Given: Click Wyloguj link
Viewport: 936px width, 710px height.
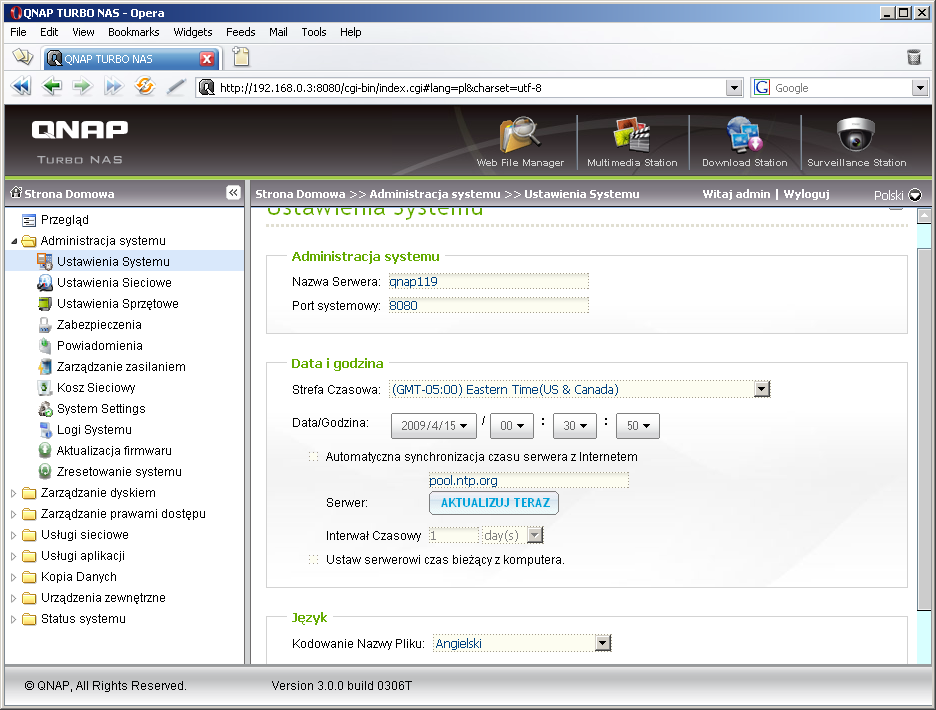Looking at the screenshot, I should point(806,194).
